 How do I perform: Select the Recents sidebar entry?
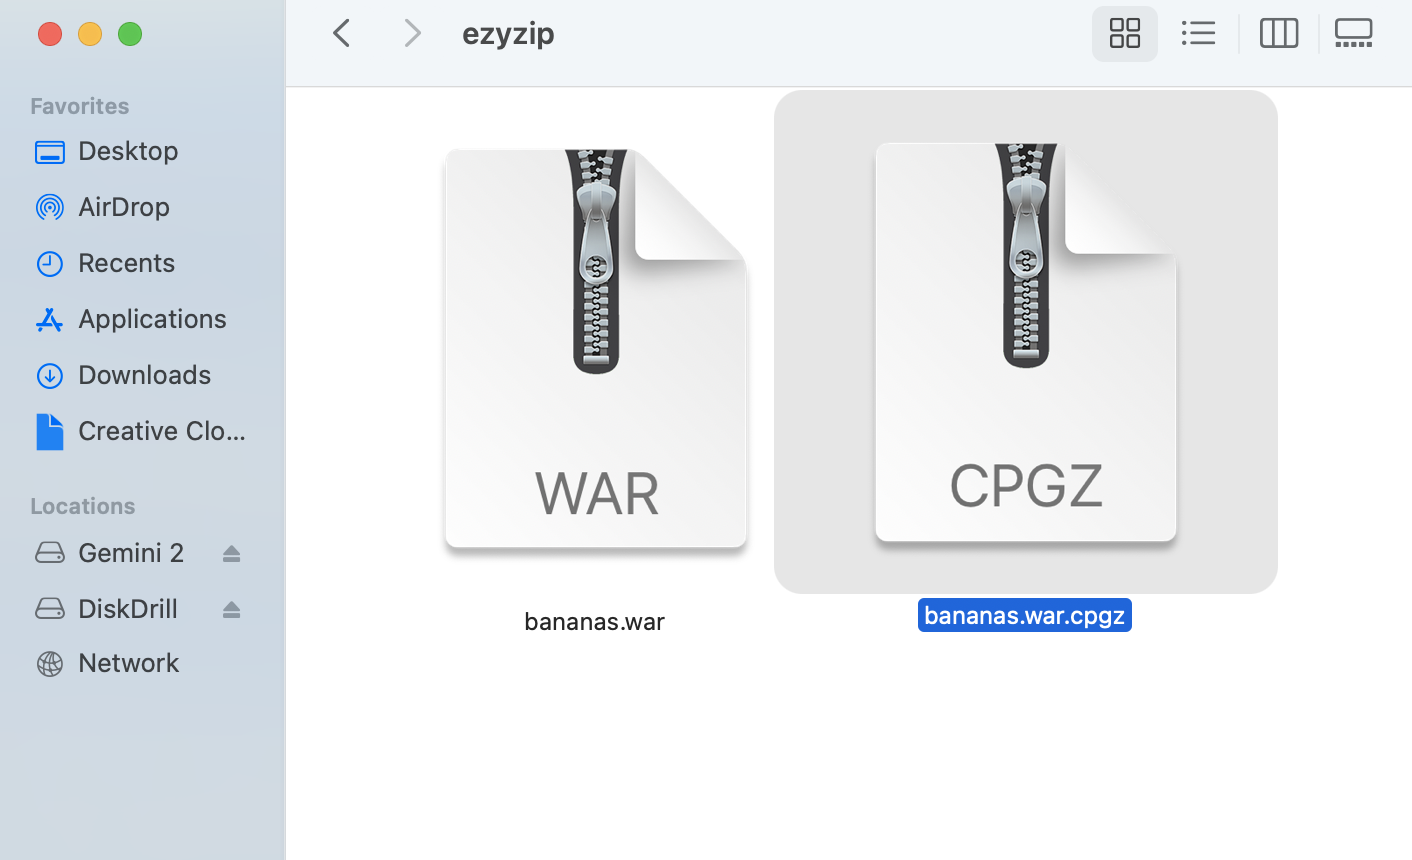[126, 263]
